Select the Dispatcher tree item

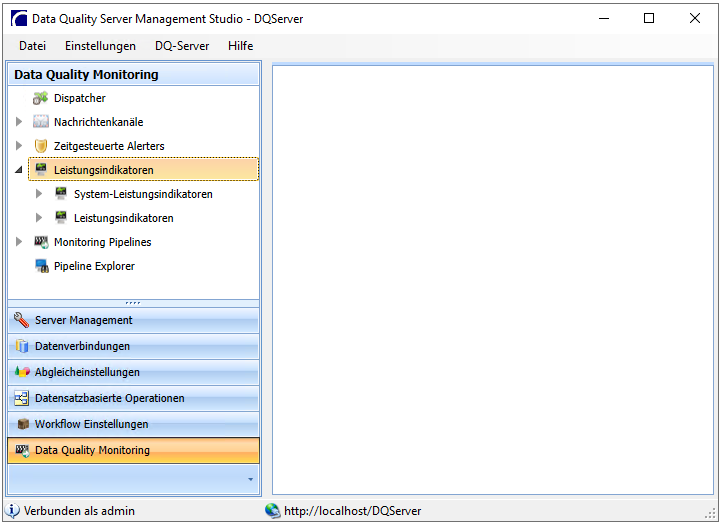pos(79,98)
